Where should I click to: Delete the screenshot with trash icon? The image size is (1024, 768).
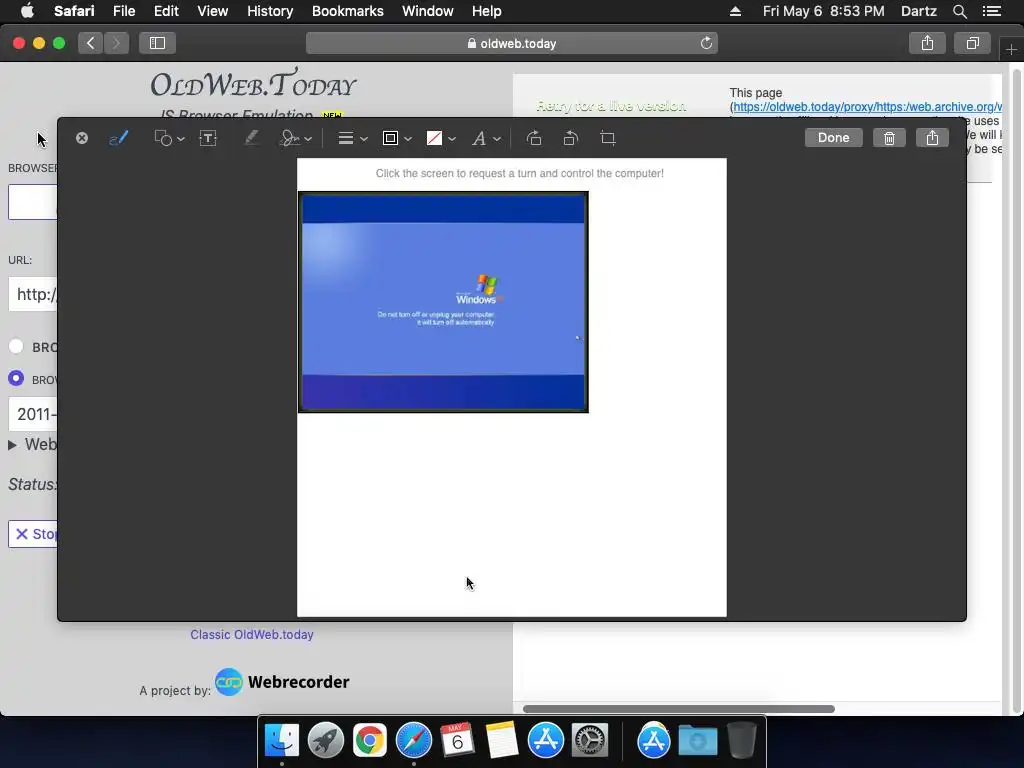click(889, 138)
